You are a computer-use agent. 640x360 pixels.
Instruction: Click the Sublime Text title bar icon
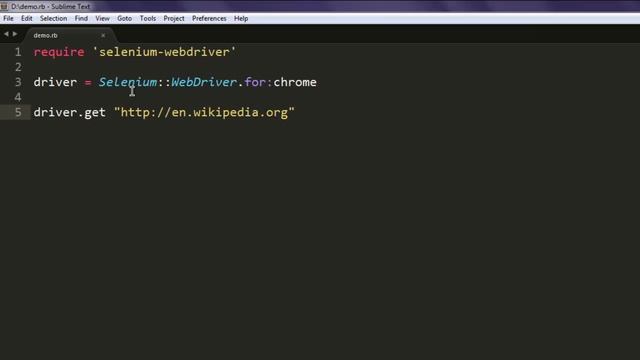tap(4, 7)
